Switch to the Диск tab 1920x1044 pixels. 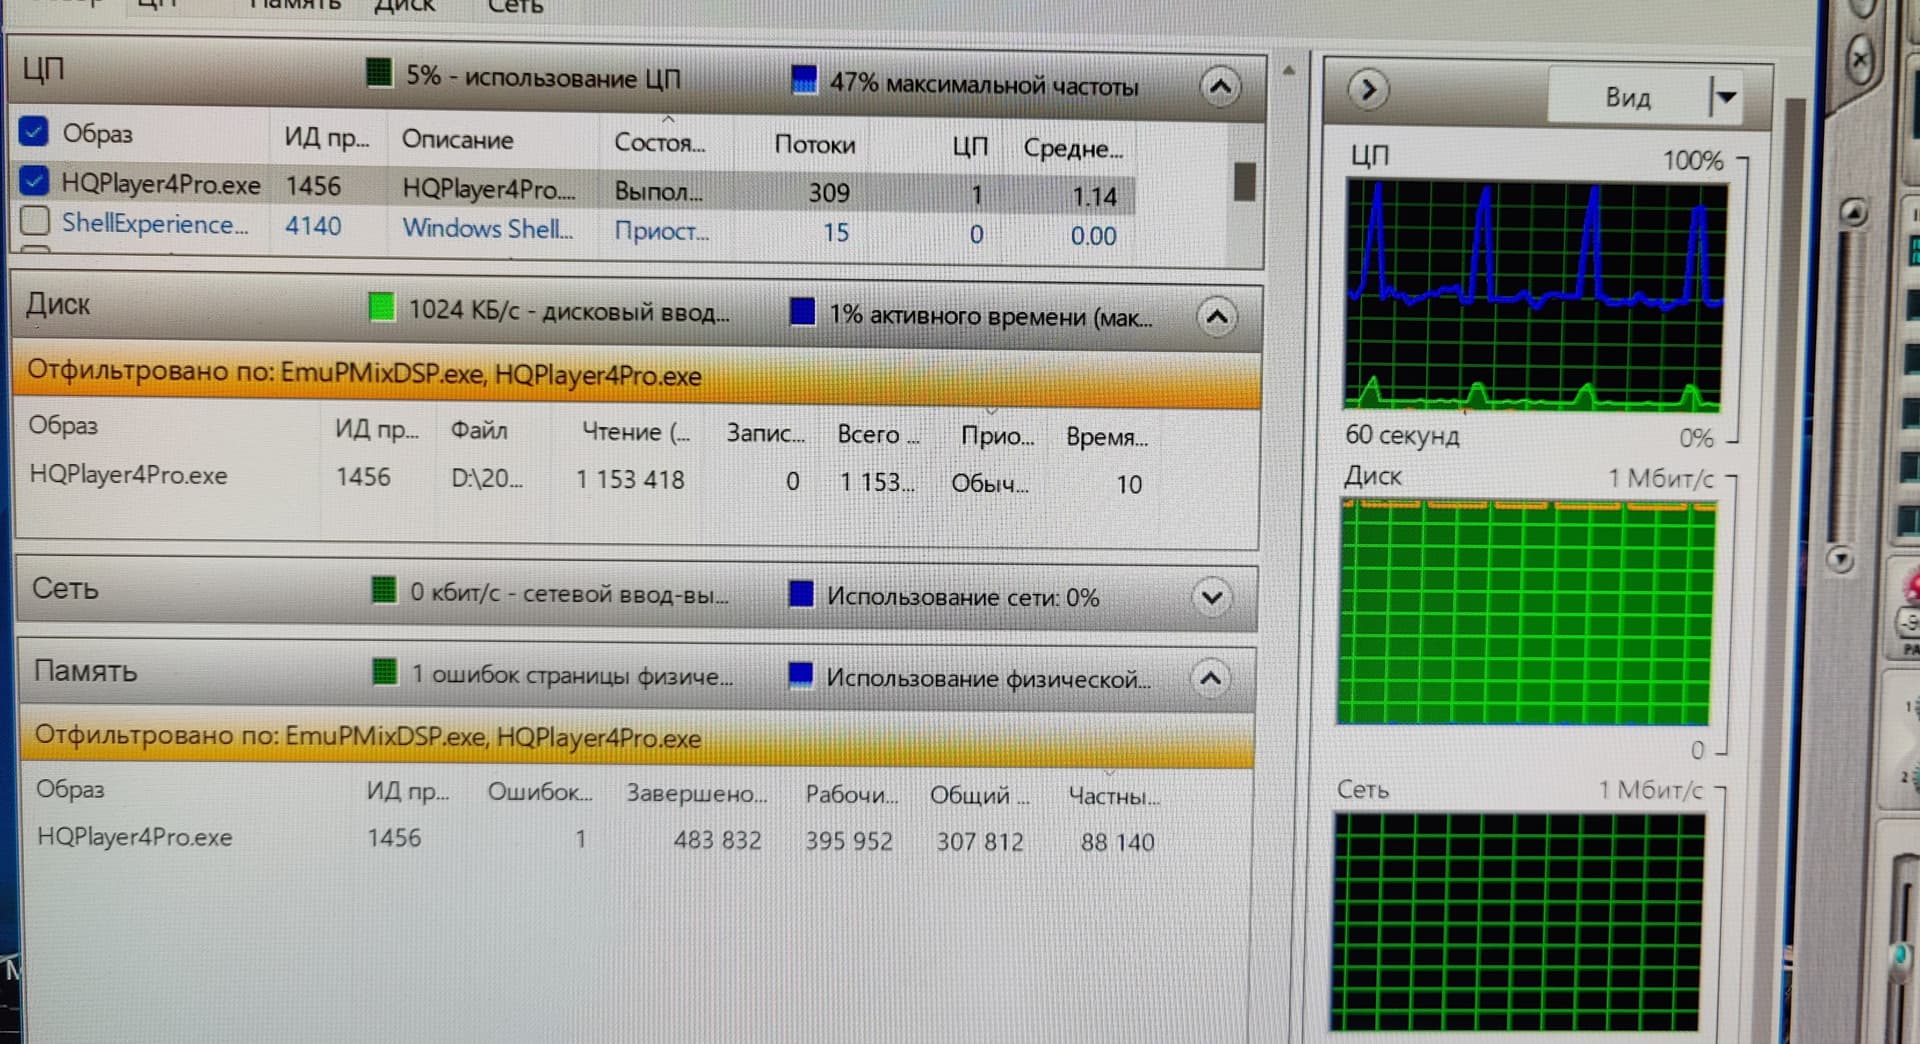pyautogui.click(x=404, y=6)
